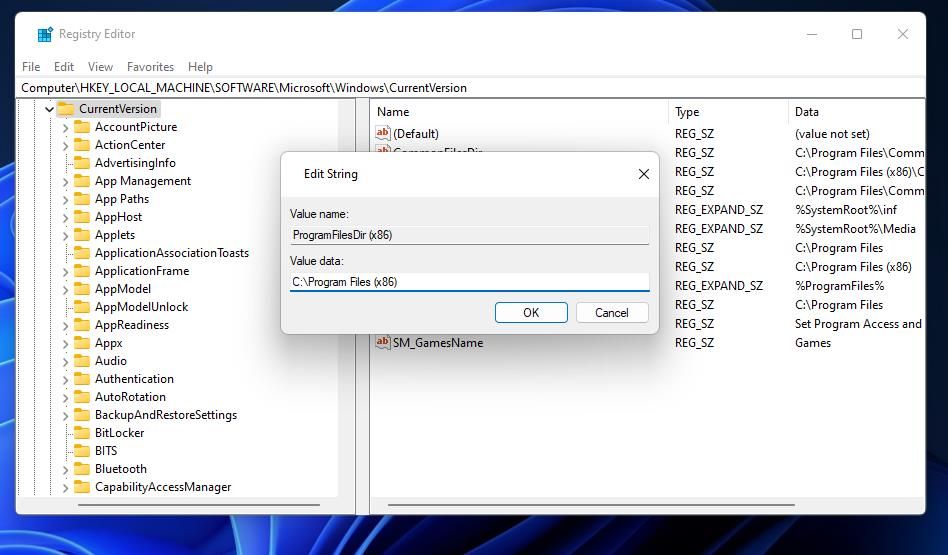
Task: Click the %SystemRoot%\Media data cell
Action: tap(855, 229)
